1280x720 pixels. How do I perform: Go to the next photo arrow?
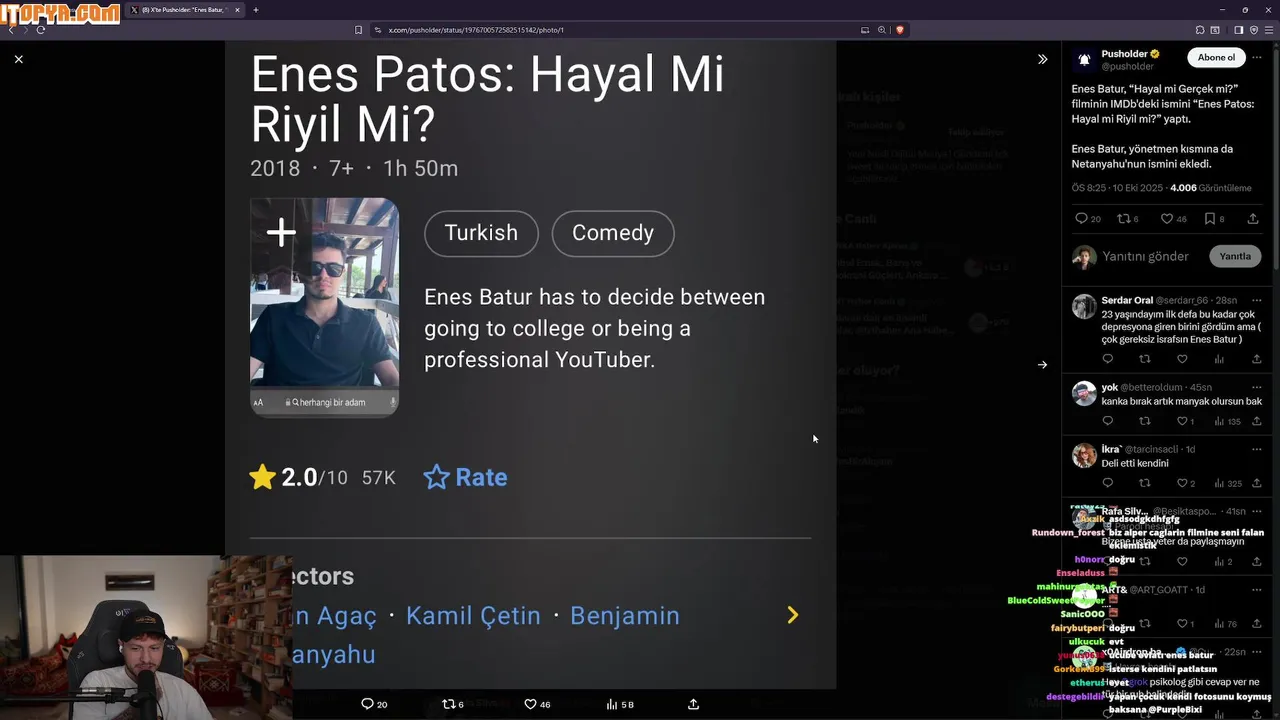tap(1042, 365)
